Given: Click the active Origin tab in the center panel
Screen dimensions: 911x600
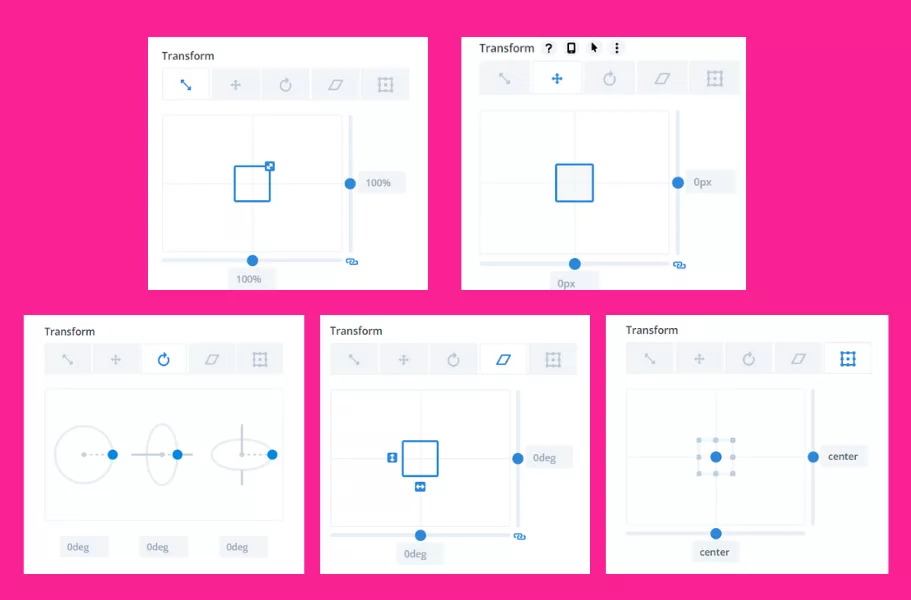Looking at the screenshot, I should point(848,358).
